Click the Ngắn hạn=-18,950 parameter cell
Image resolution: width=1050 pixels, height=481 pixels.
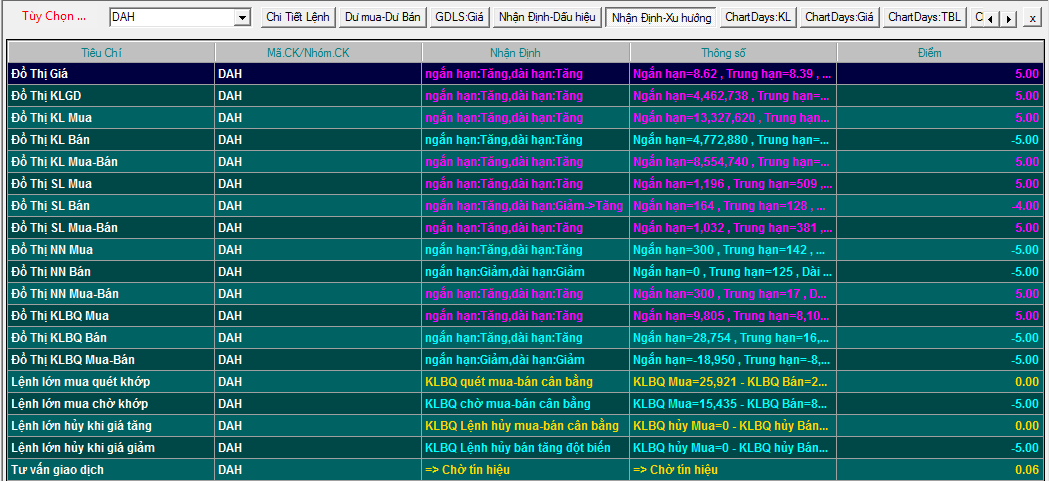click(x=733, y=360)
